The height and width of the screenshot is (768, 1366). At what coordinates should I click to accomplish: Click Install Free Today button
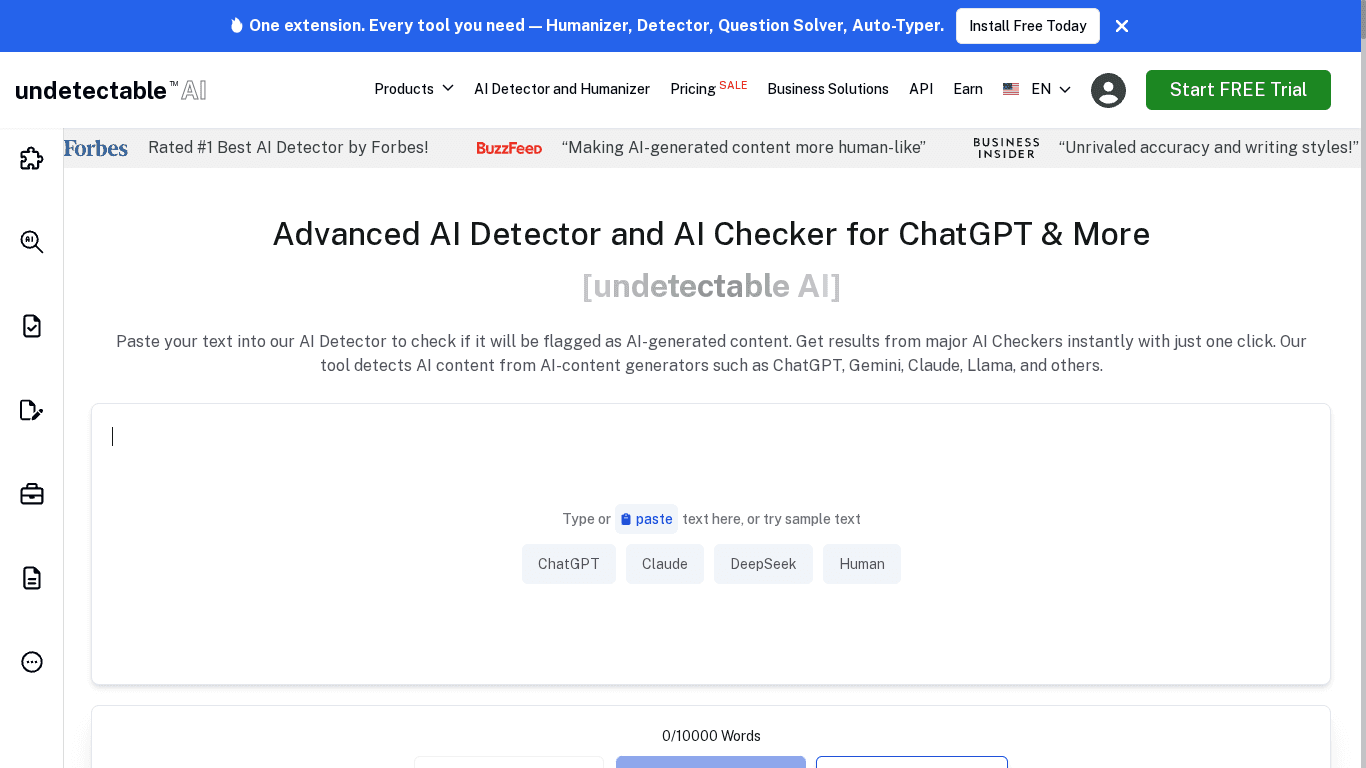(1028, 26)
